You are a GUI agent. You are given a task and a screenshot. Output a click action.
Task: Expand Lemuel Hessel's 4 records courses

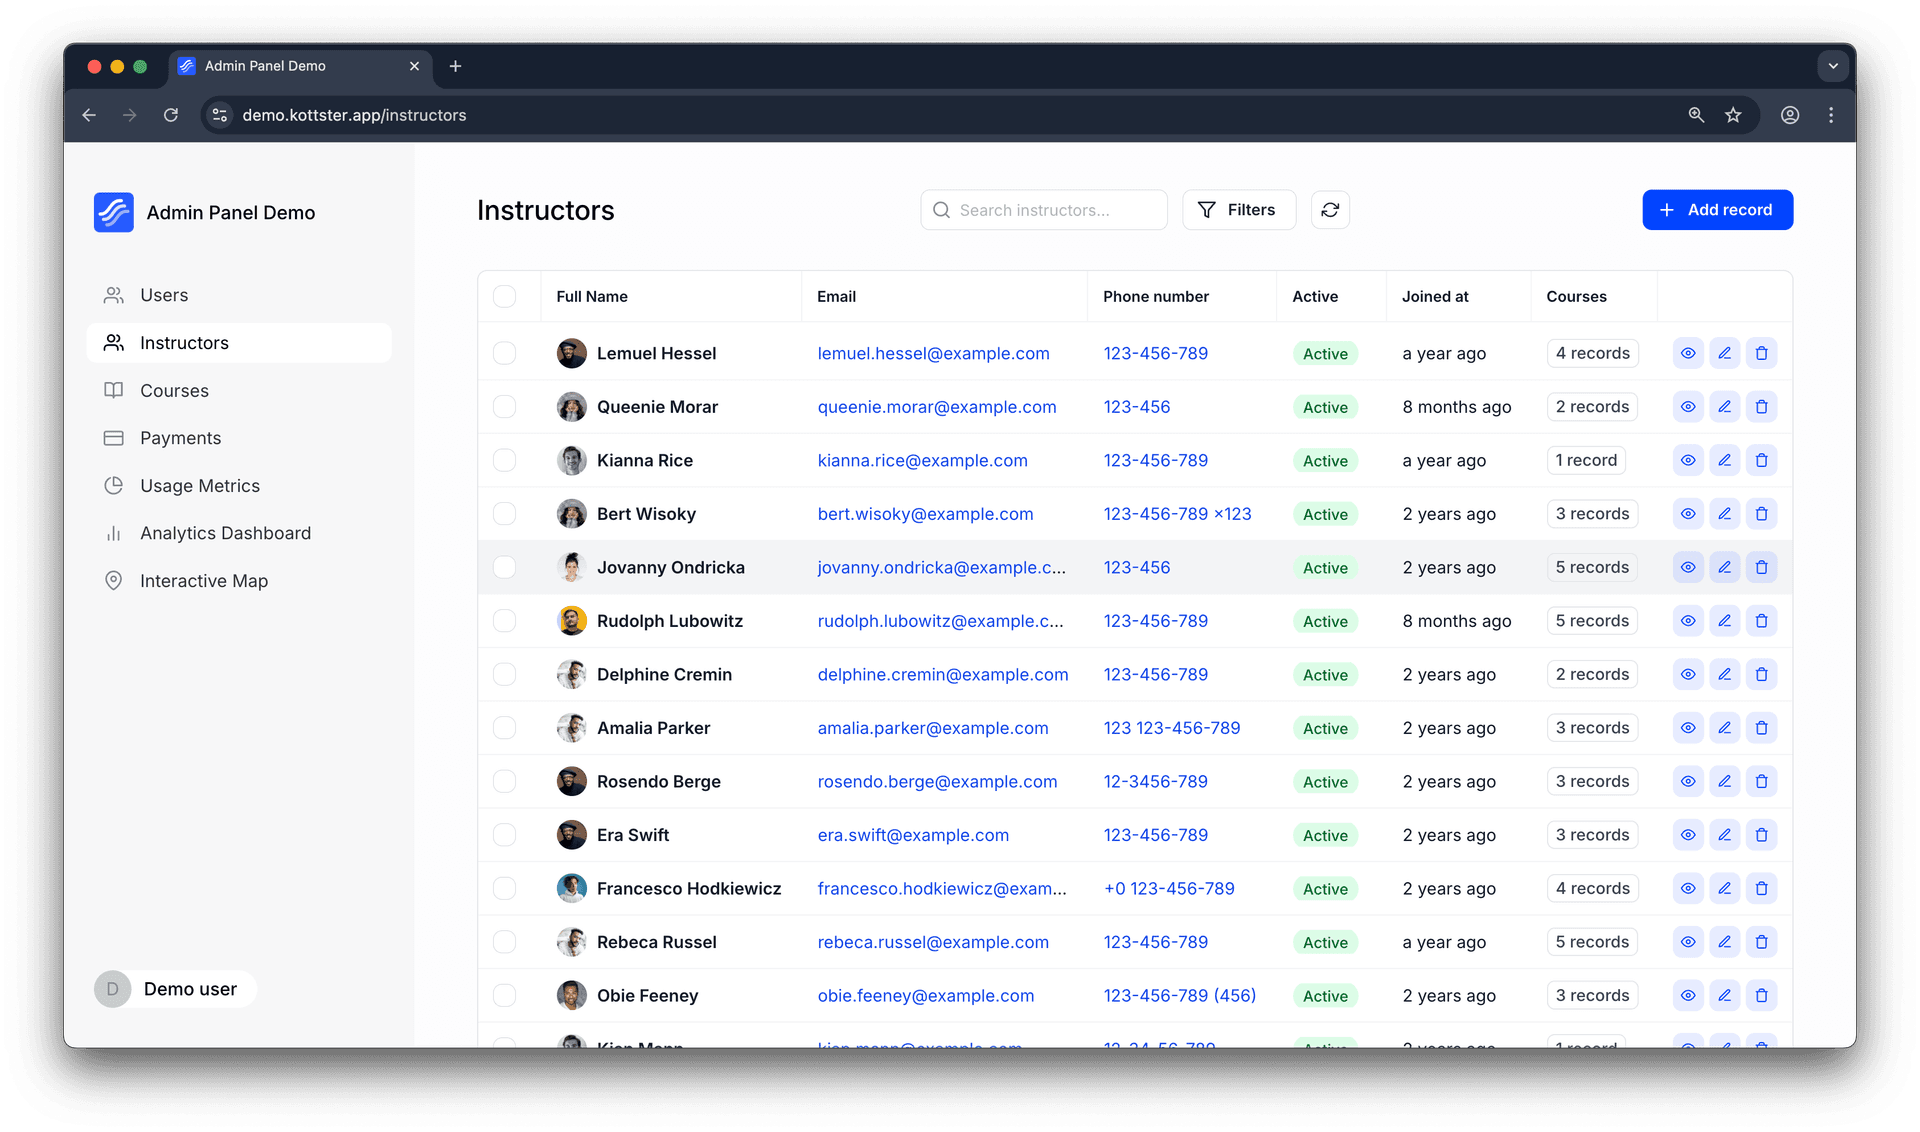coord(1592,353)
